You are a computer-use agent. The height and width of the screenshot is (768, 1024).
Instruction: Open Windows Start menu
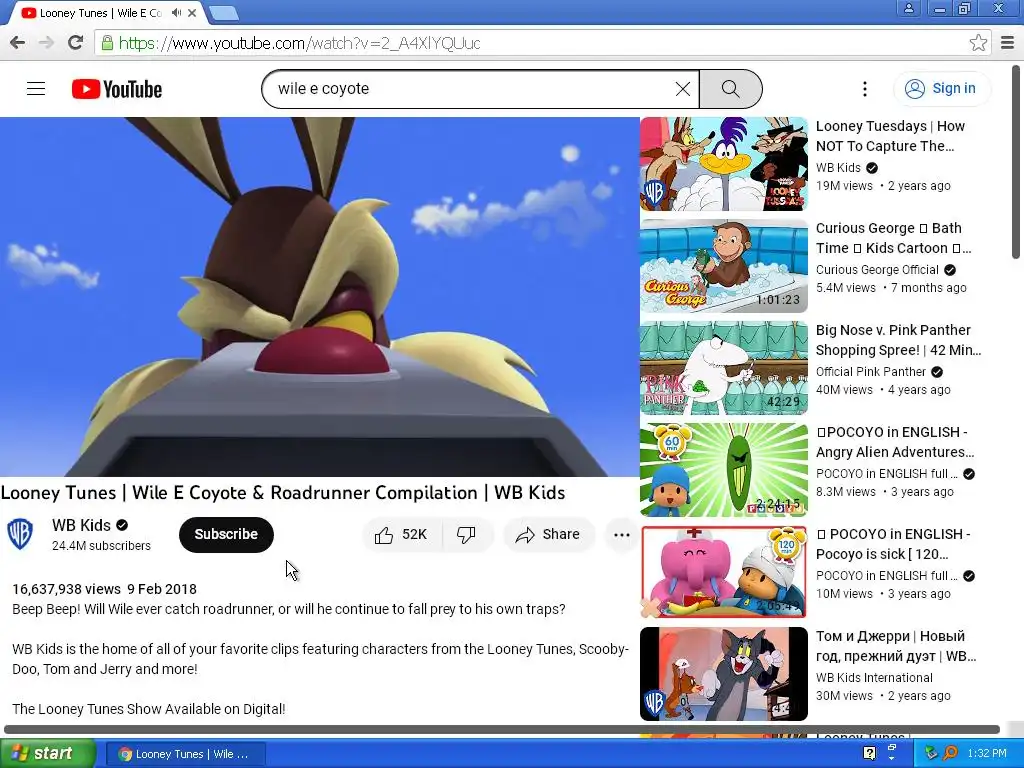click(47, 754)
